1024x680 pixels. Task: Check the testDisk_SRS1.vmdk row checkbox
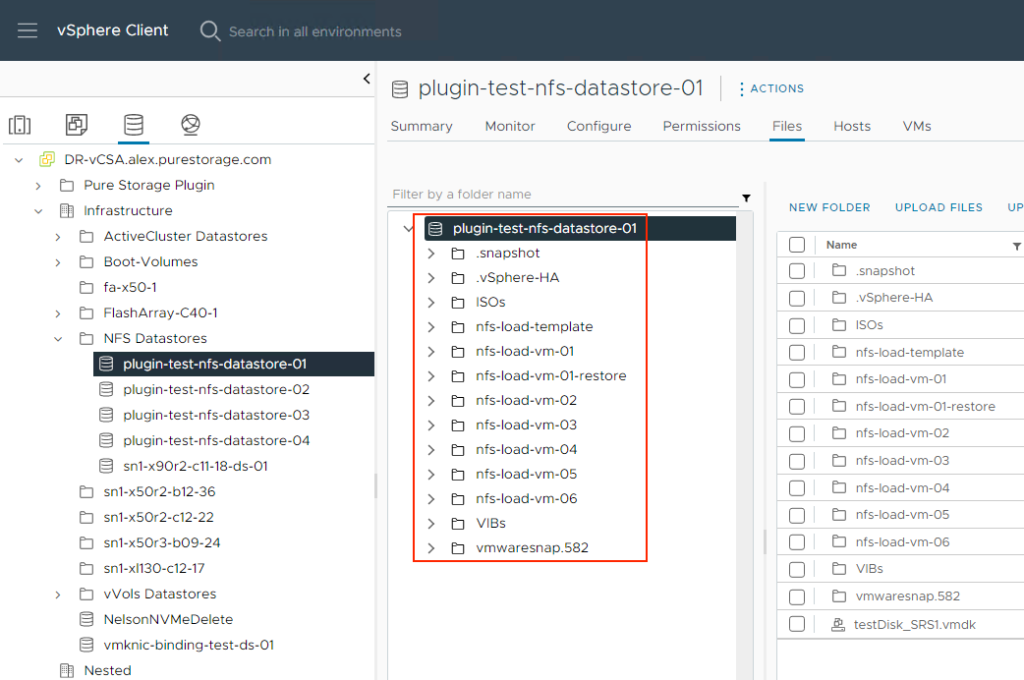797,624
